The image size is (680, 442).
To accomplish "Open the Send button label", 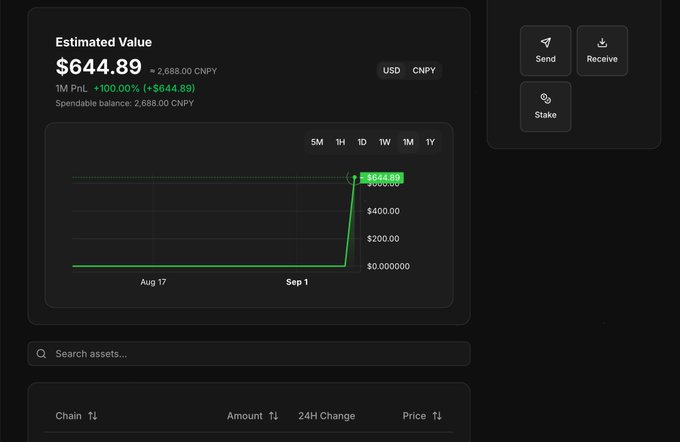I will pyautogui.click(x=546, y=59).
